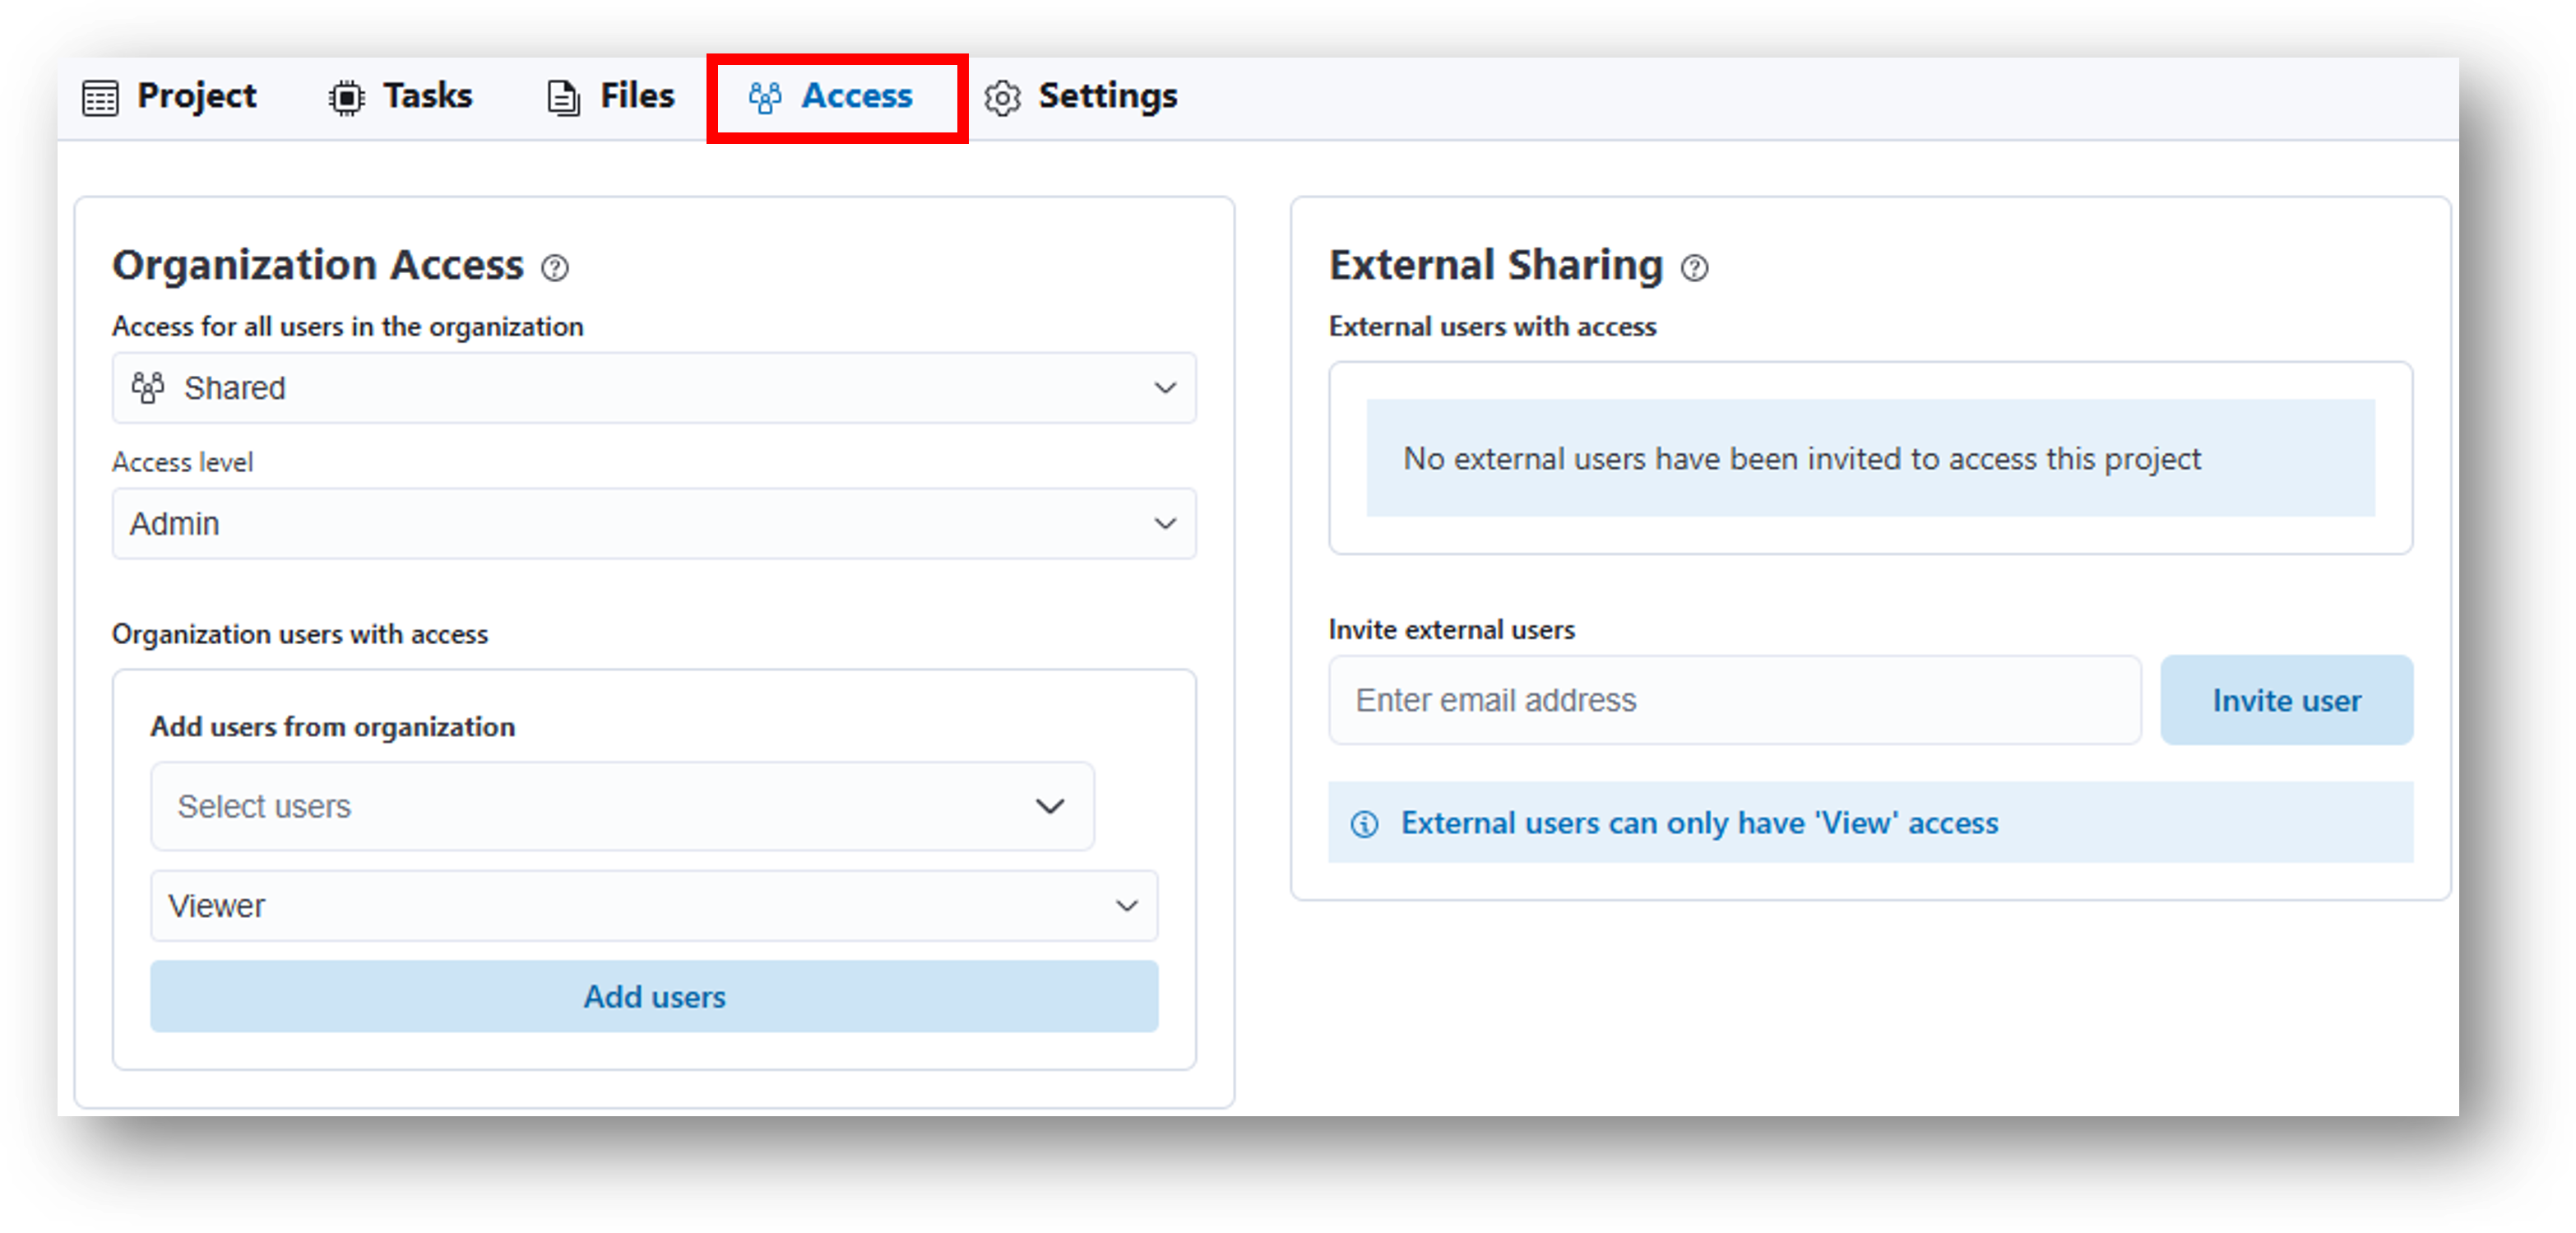Click the Access people icon

click(765, 98)
